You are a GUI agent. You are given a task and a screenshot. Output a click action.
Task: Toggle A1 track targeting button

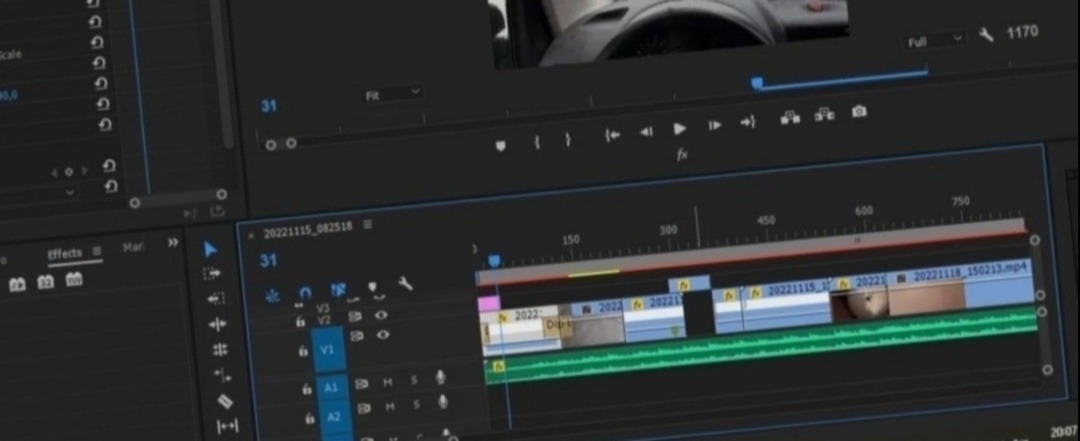pos(331,387)
